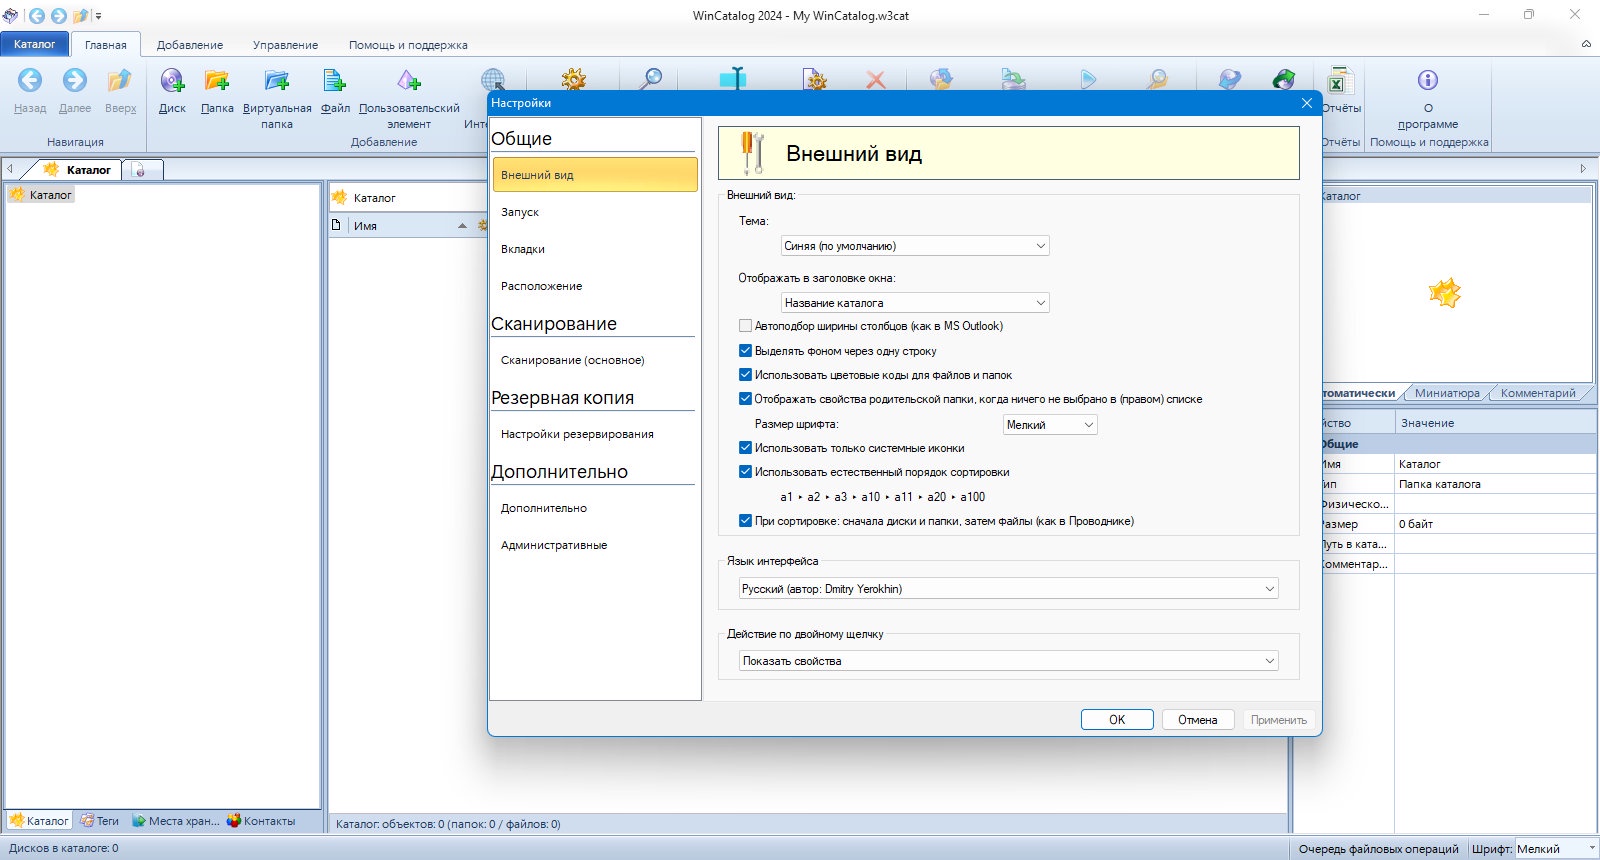
Task: Switch to the Добавление ribbon tab
Action: coord(190,45)
